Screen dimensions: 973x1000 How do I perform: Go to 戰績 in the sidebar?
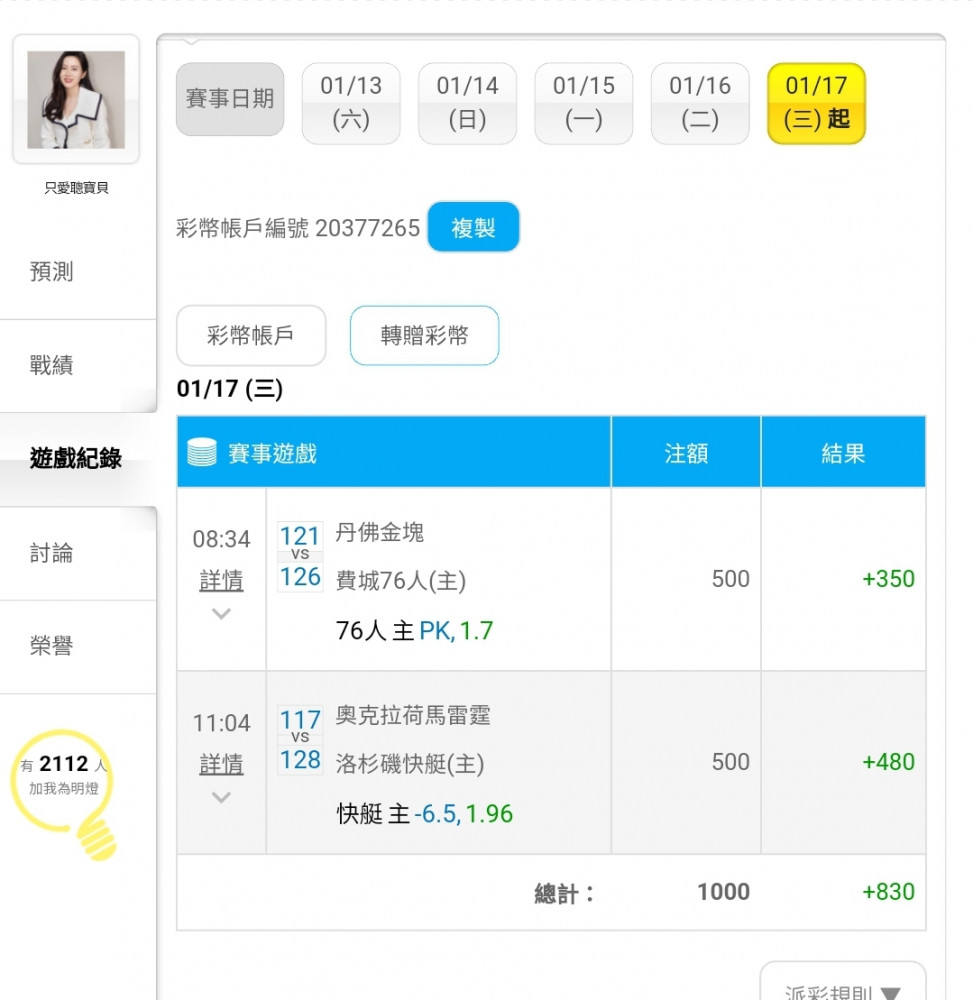point(52,365)
